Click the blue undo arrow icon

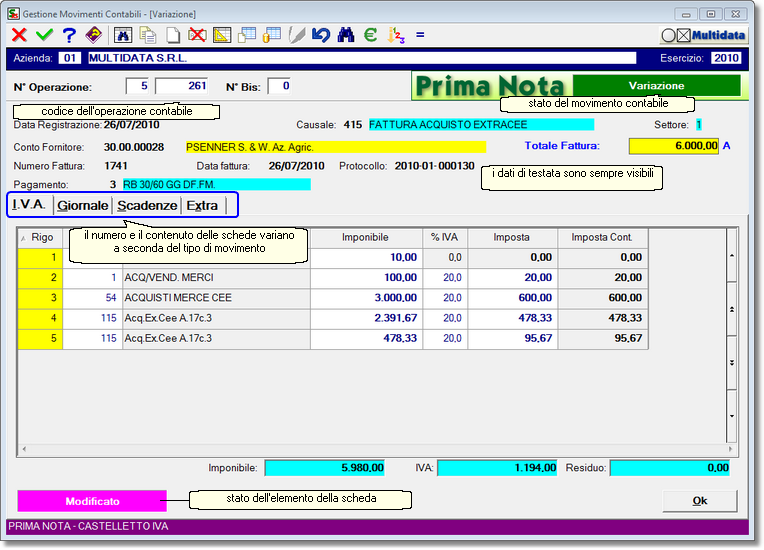click(x=321, y=35)
